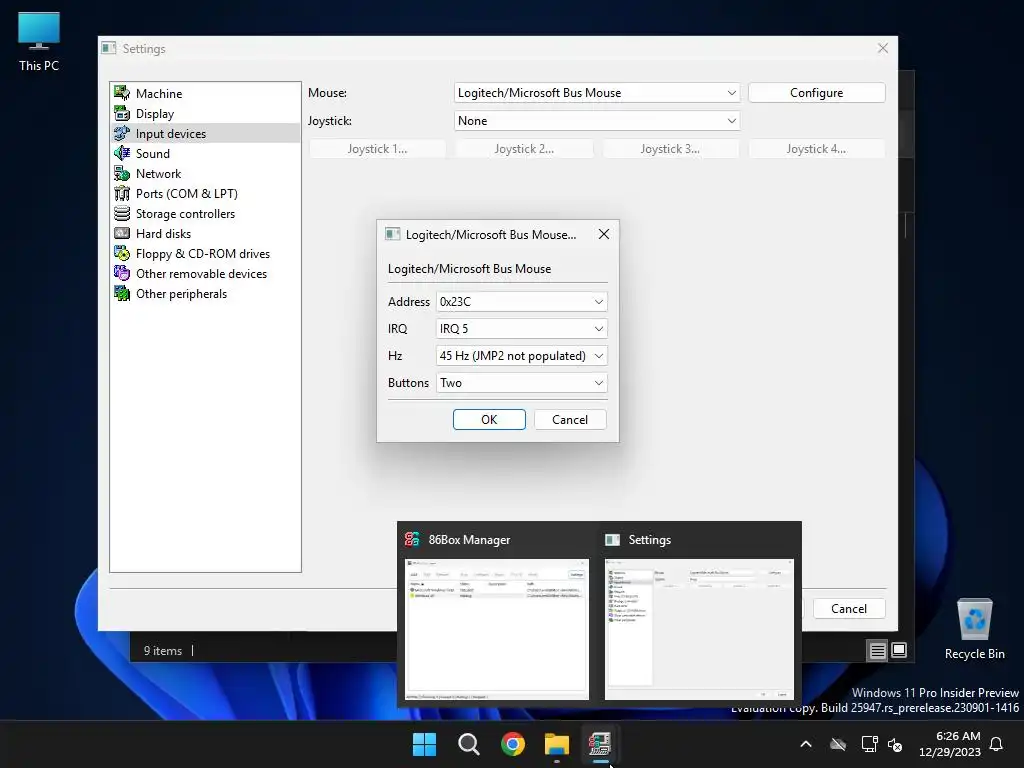Select the Network label in the category list

[x=159, y=174]
